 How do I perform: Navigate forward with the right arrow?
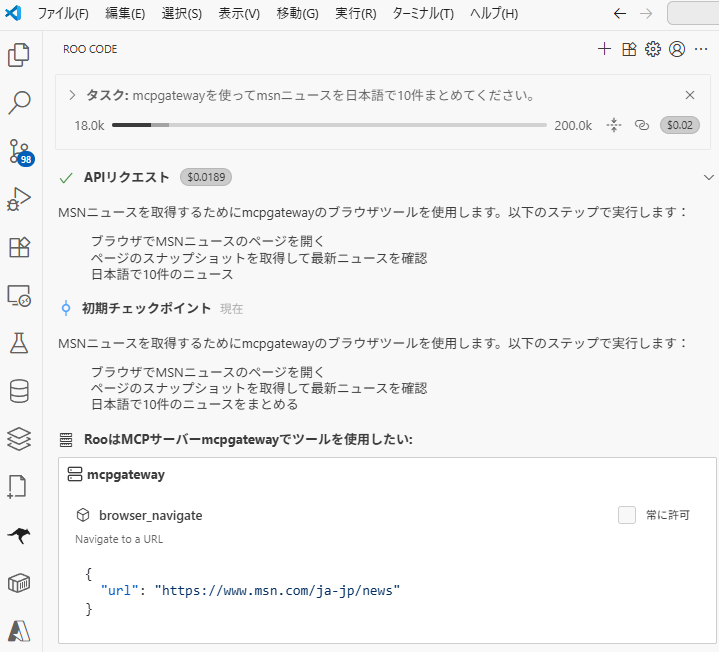coord(646,13)
